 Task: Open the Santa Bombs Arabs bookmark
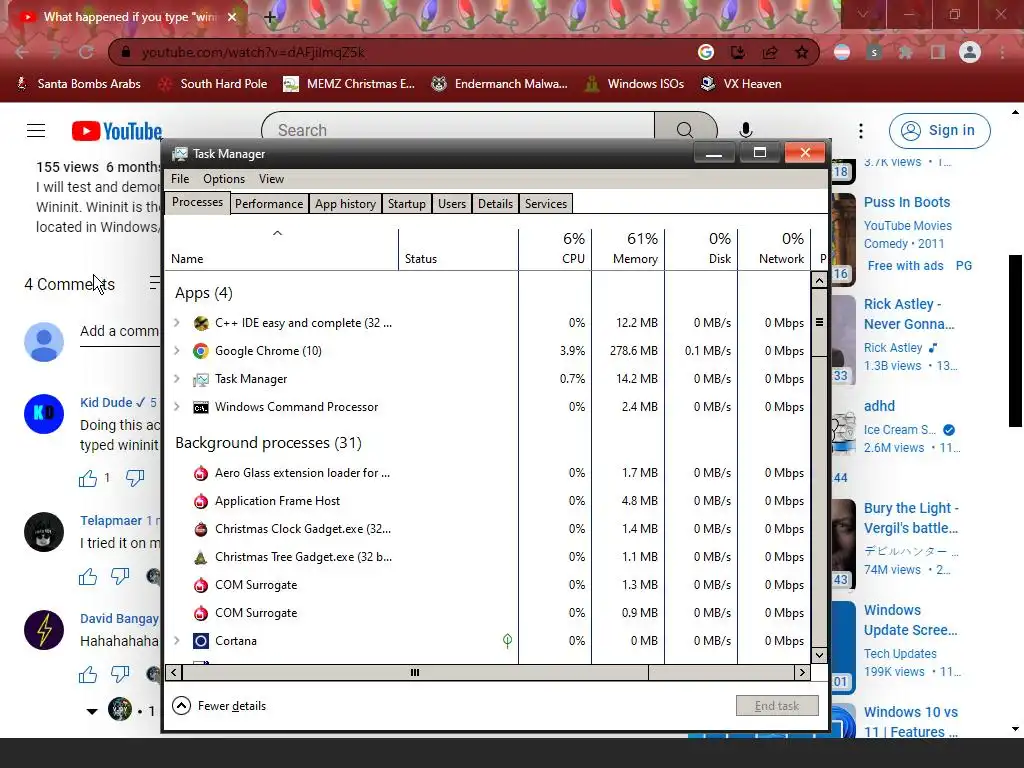point(78,84)
